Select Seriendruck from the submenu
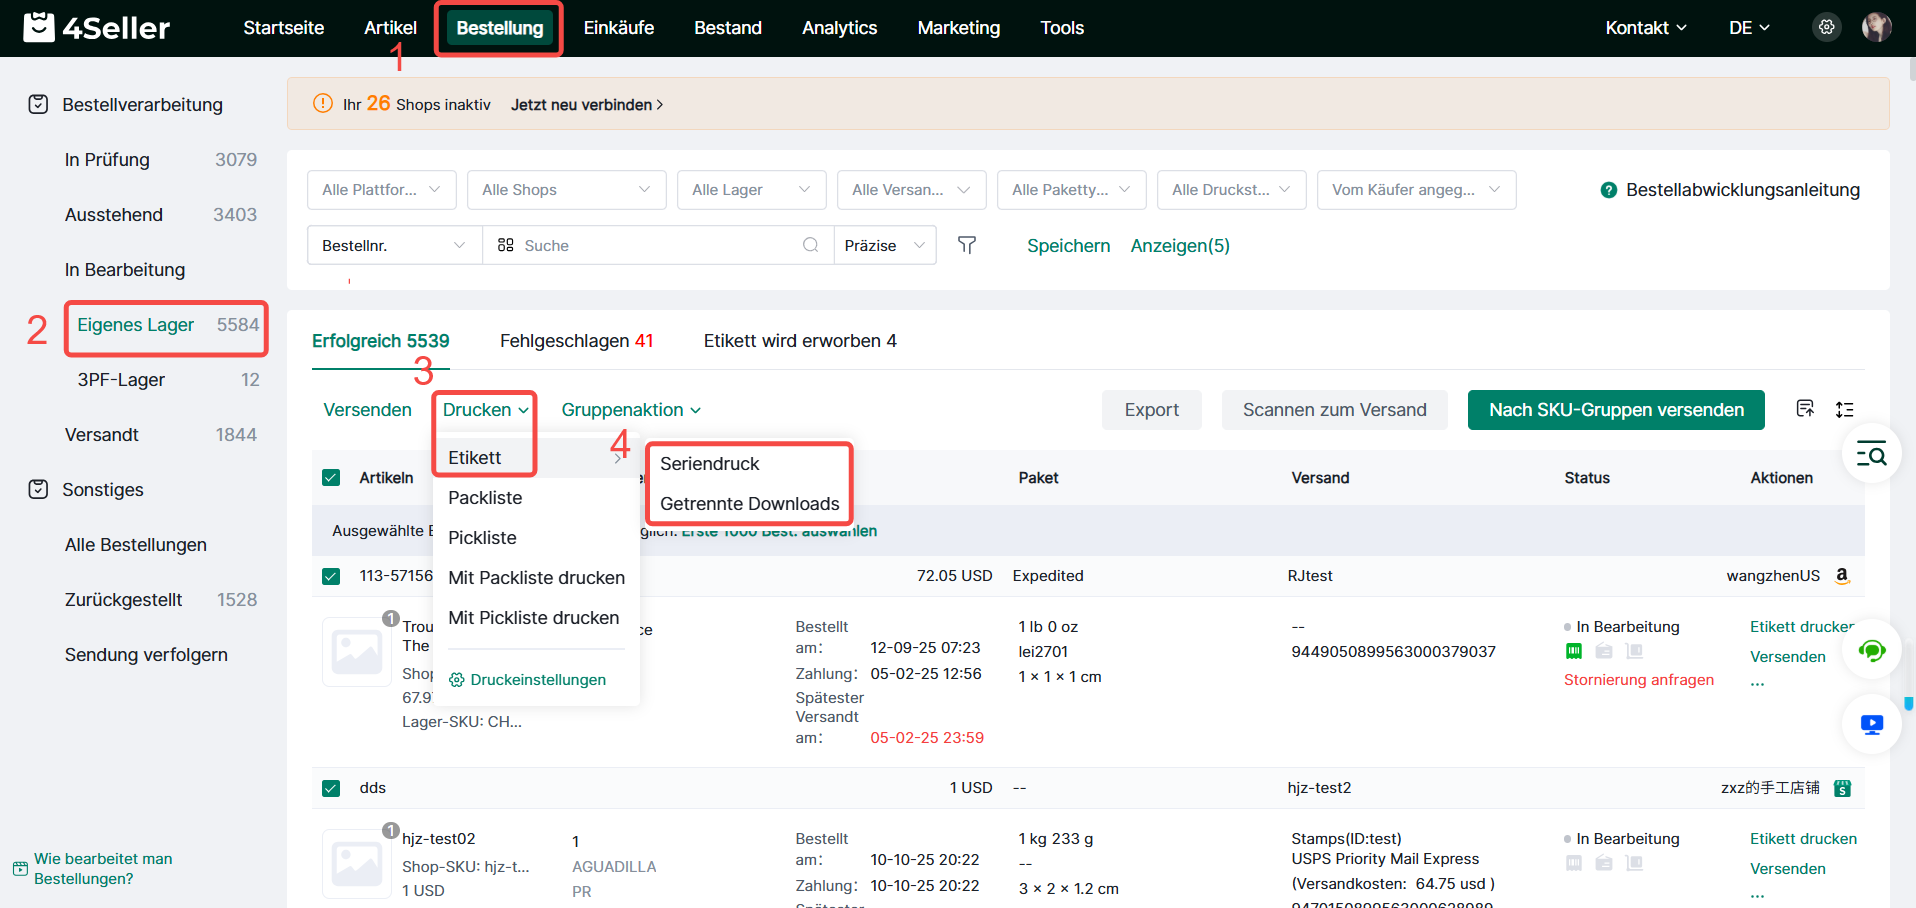Viewport: 1916px width, 908px height. point(710,464)
